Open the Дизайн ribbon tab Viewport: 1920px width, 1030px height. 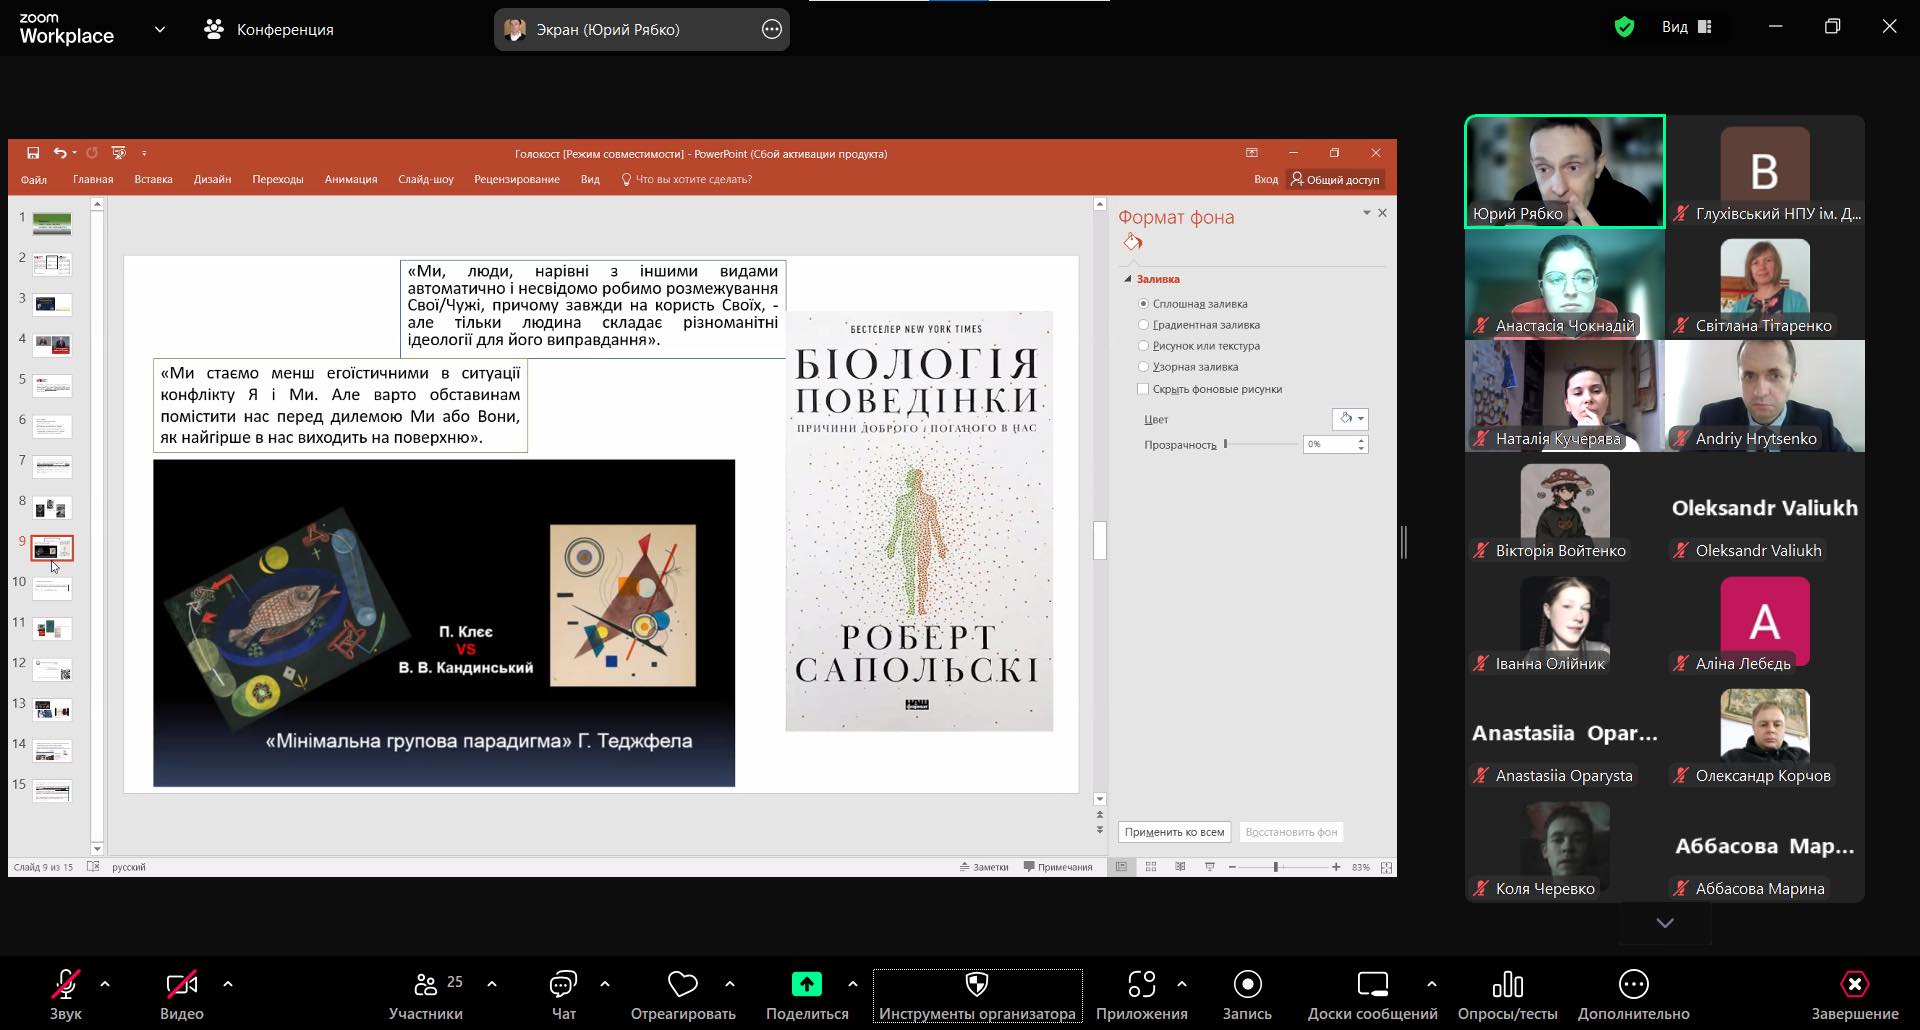point(212,180)
